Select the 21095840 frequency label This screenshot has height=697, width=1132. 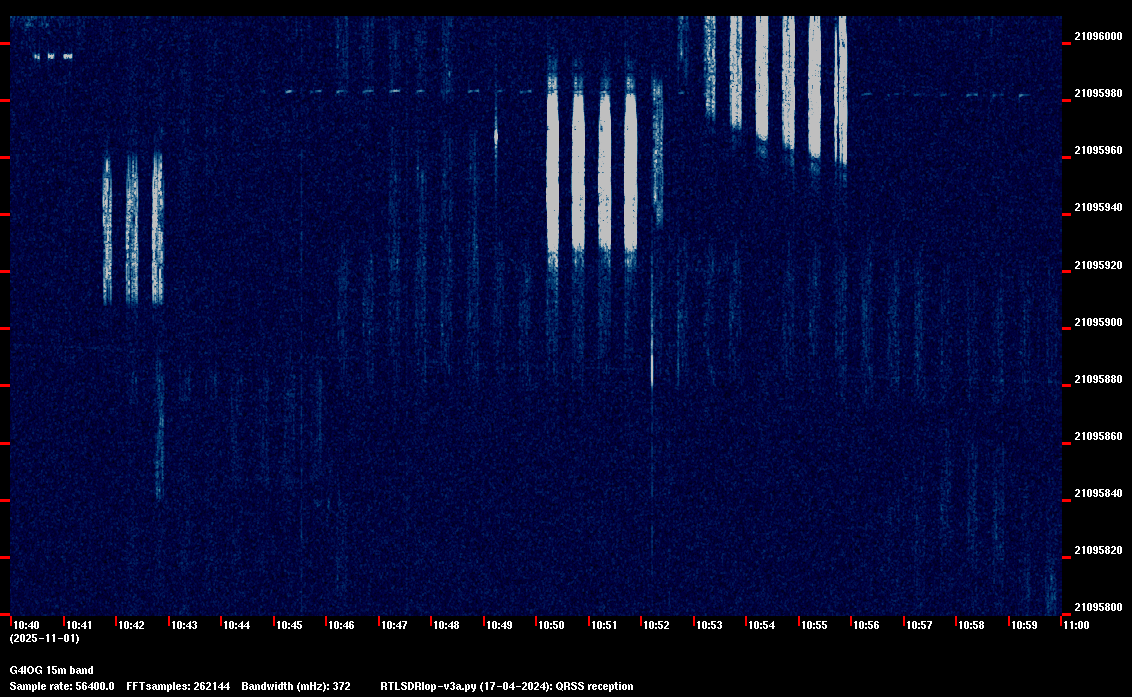coord(1099,493)
